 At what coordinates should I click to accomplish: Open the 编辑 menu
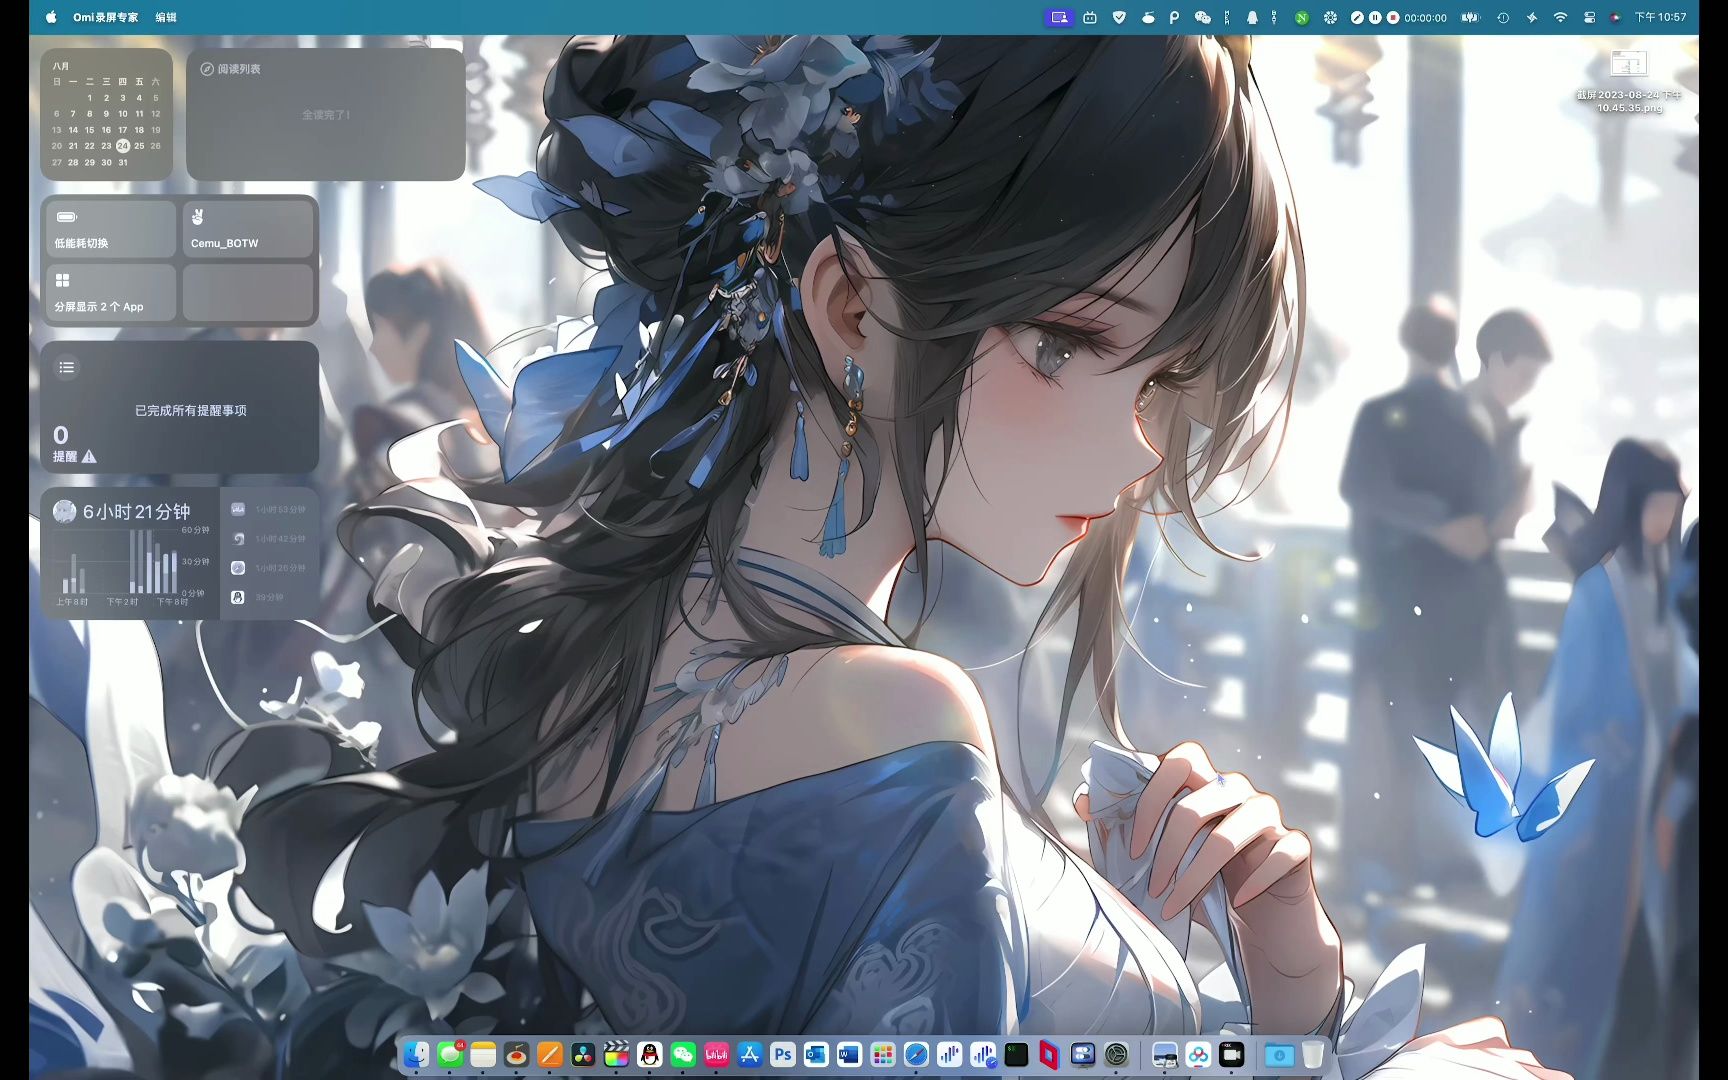point(166,17)
